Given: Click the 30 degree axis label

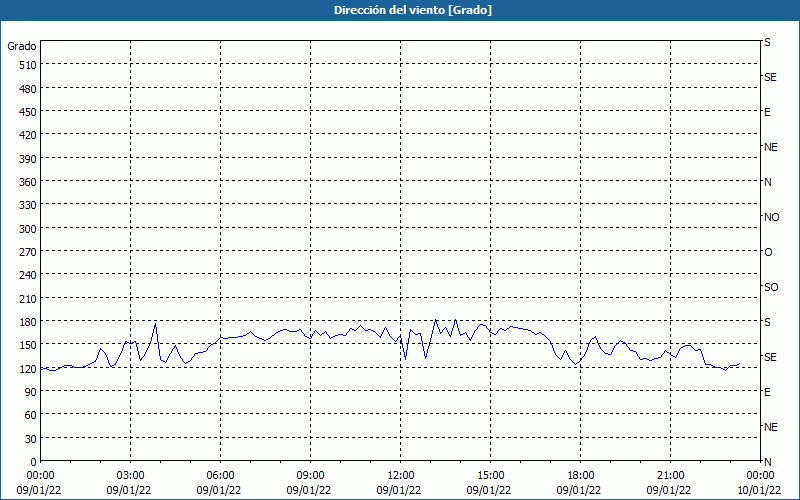Looking at the screenshot, I should click(x=31, y=439).
